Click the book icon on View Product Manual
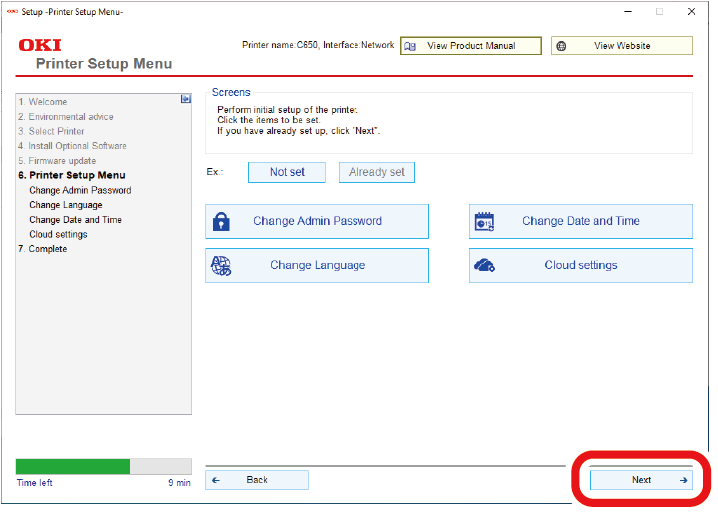This screenshot has width=718, height=514. tap(410, 46)
